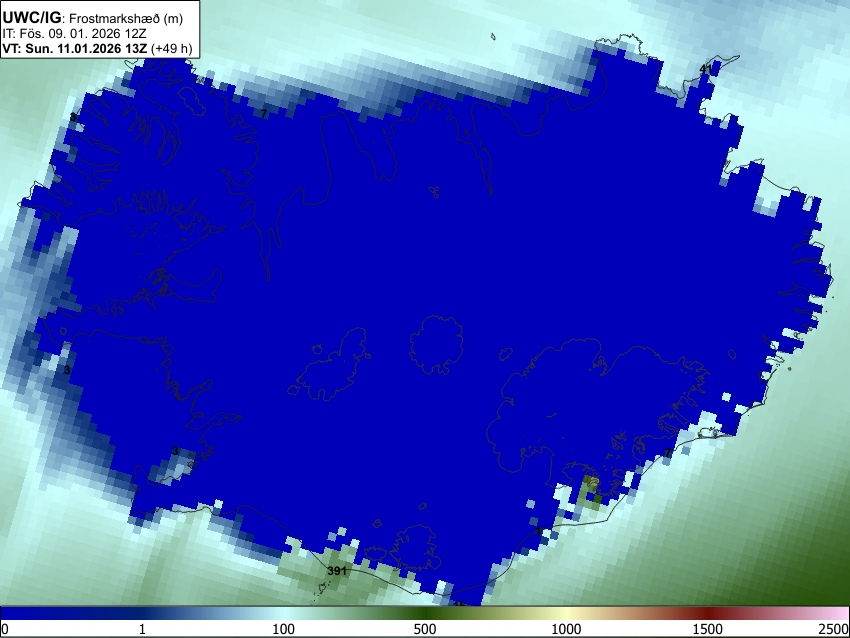Click the colorbar tick label 100
Viewport: 850px width, 638px height.
[x=283, y=629]
